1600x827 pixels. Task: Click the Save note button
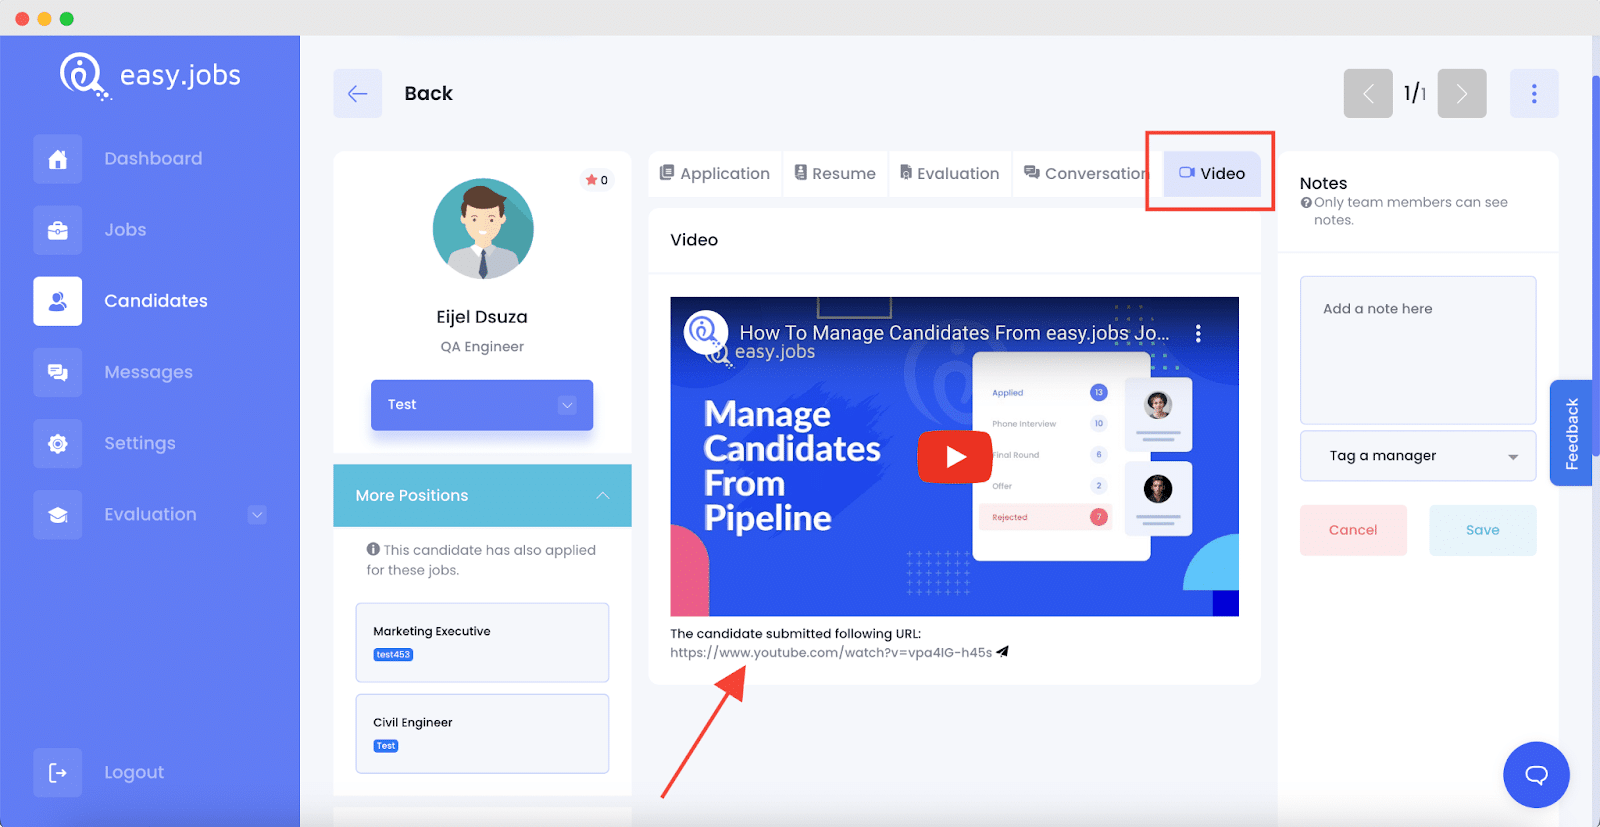1482,530
